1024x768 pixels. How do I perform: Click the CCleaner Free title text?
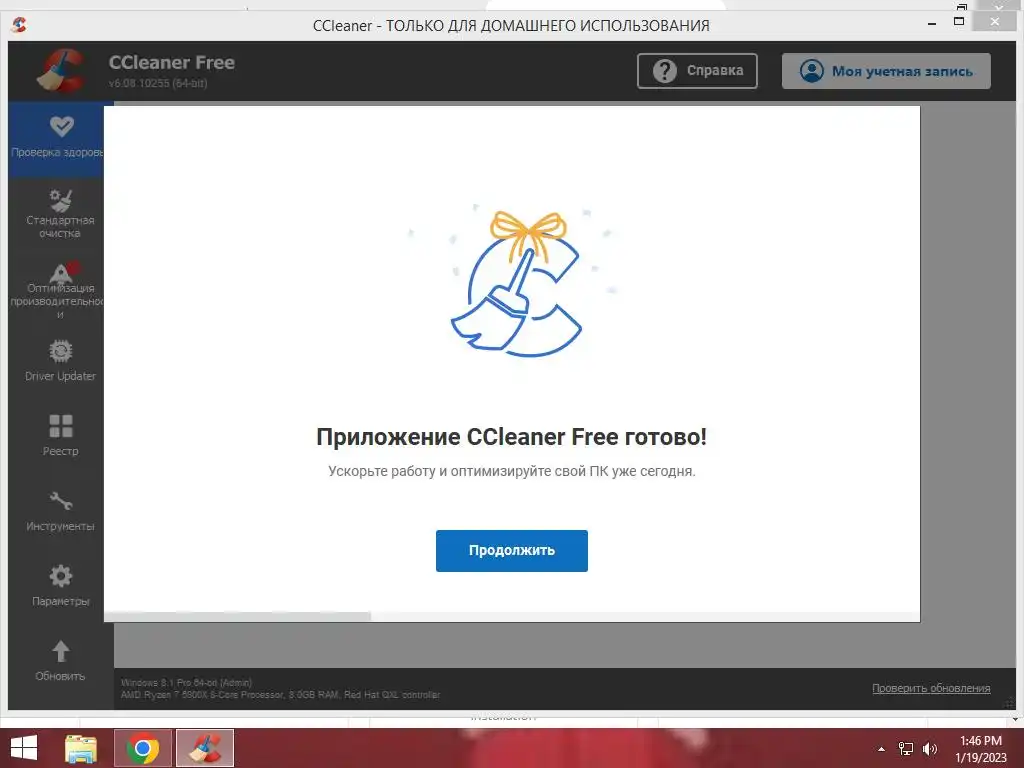tap(172, 63)
